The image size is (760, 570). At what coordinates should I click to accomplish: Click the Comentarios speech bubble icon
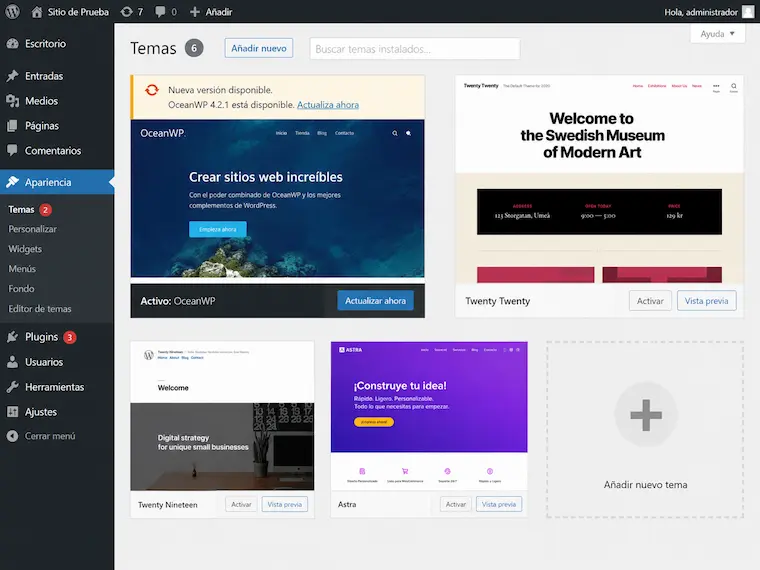pos(13,150)
